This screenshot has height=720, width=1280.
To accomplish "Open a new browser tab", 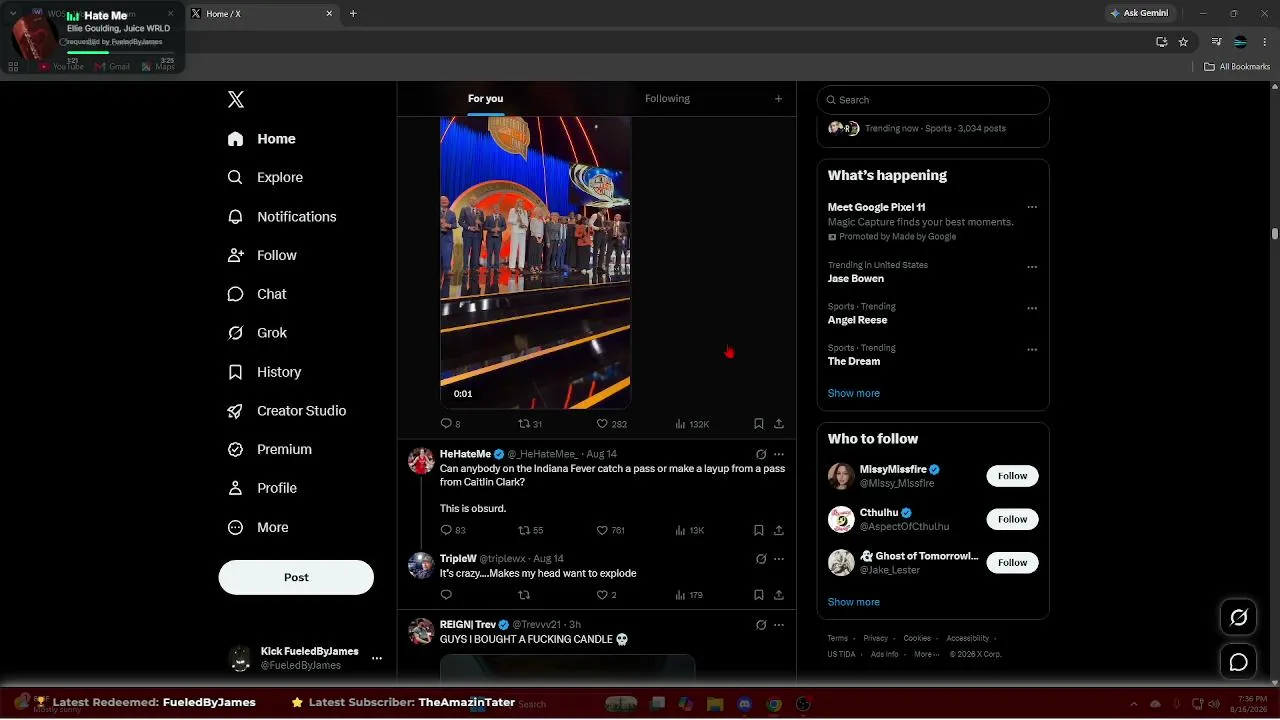I will 353,14.
